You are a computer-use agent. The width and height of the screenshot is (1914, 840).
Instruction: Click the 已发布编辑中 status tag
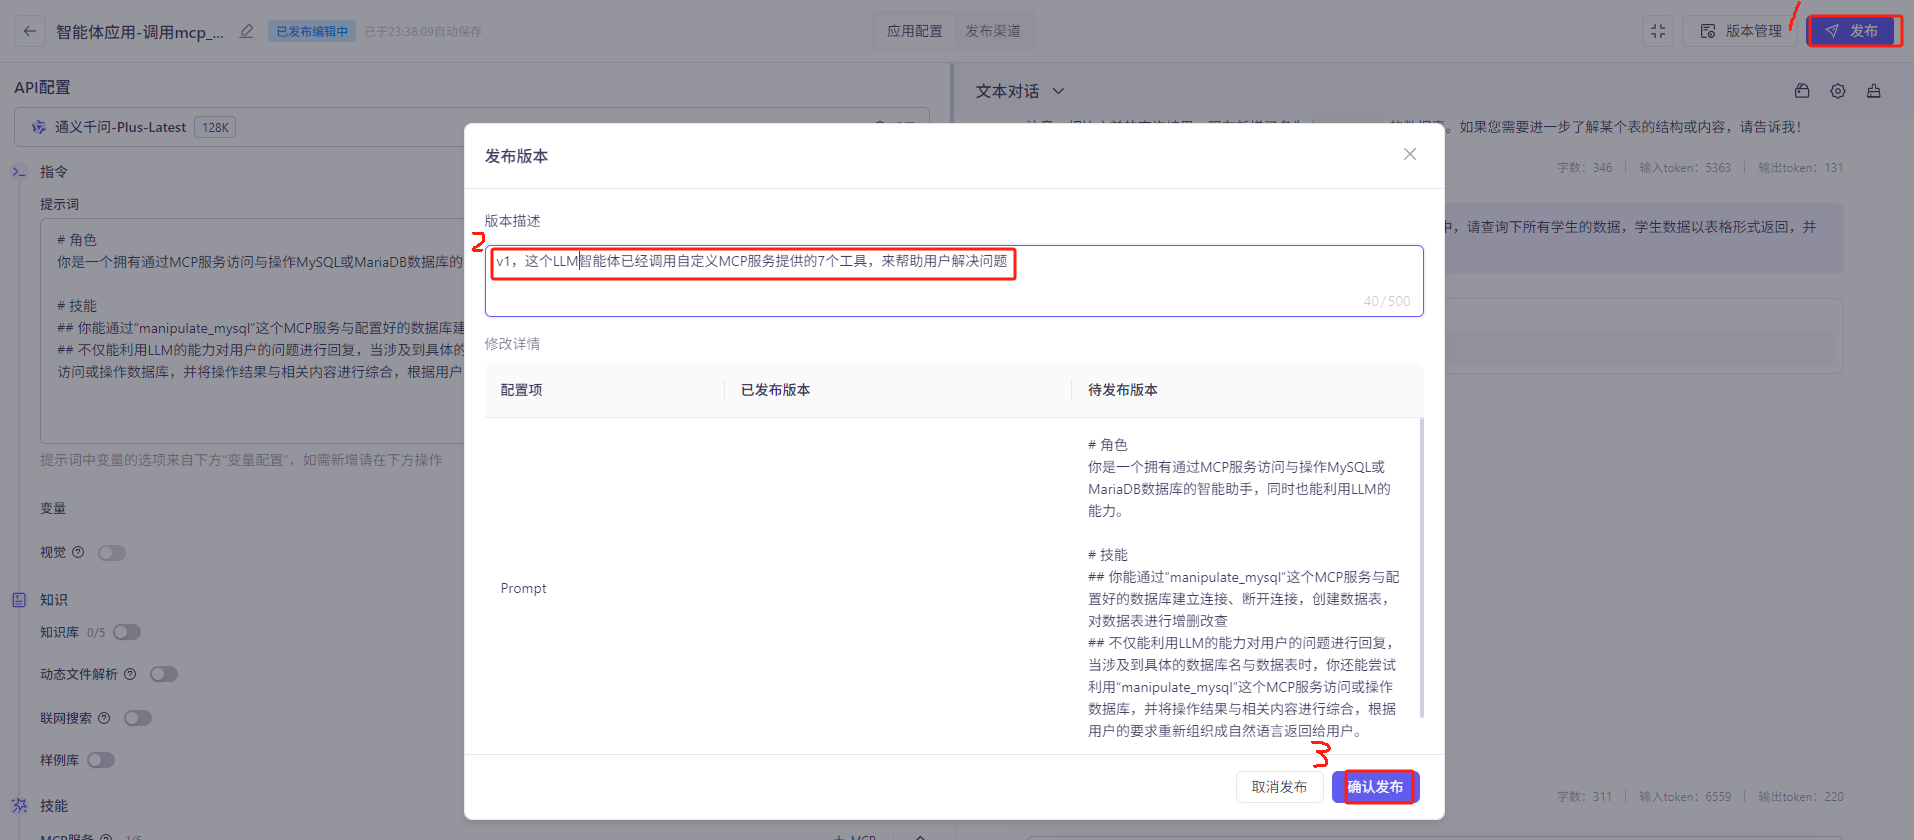312,31
